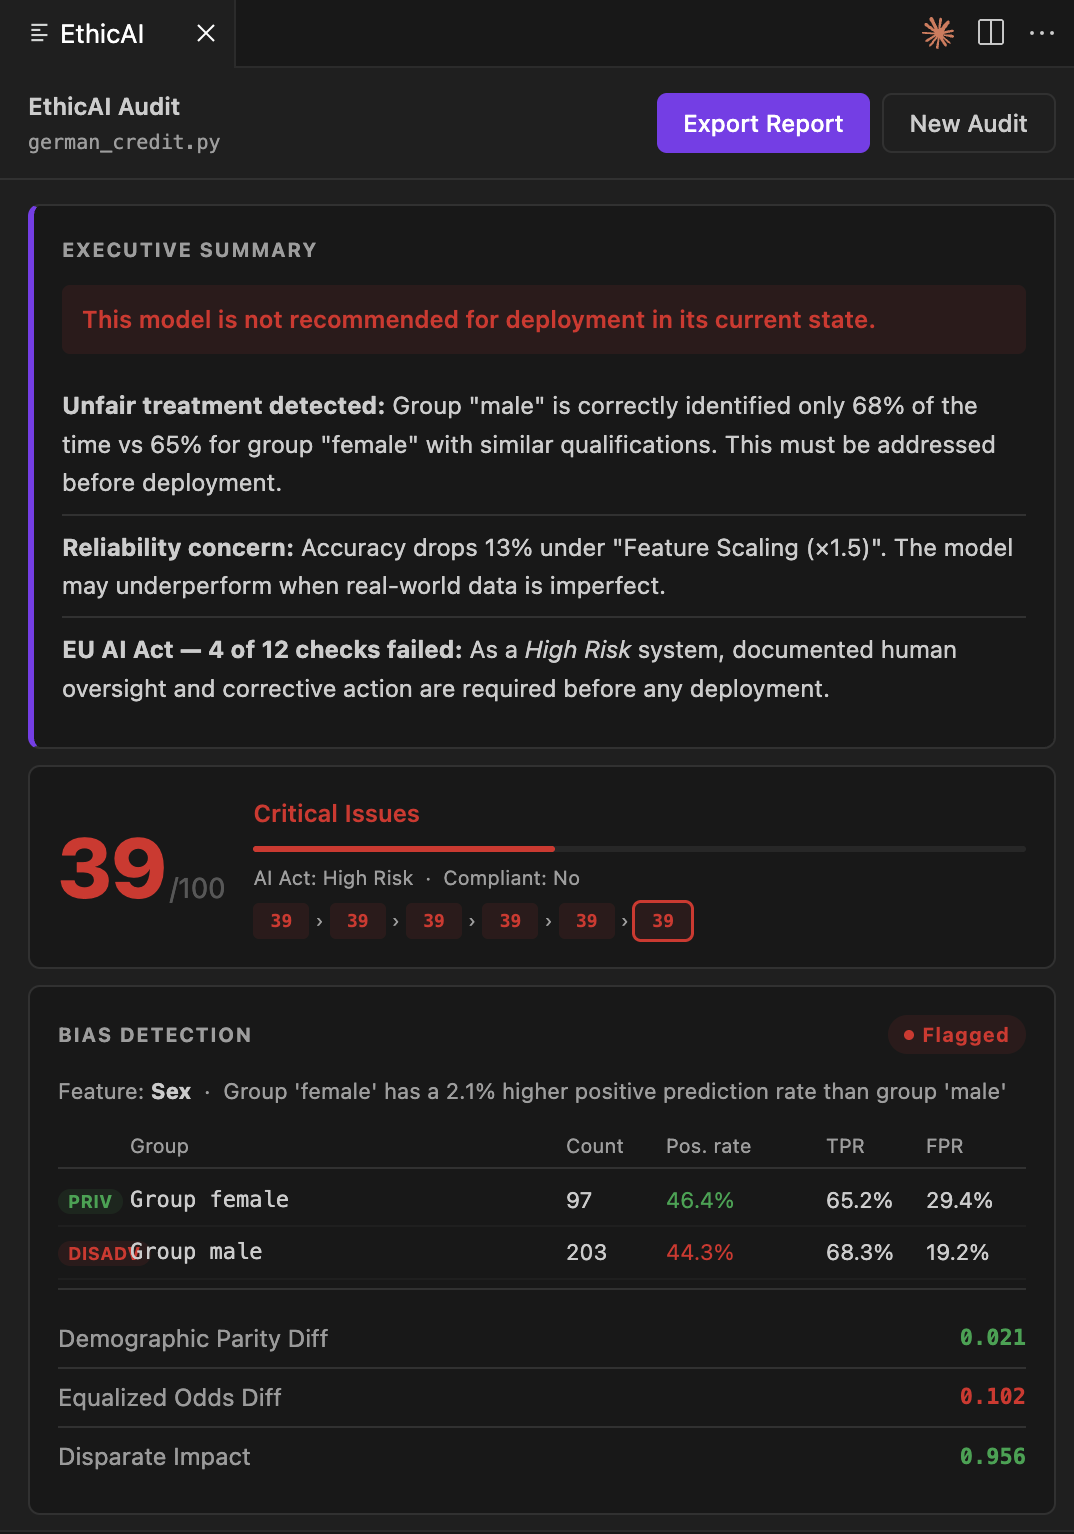Click the Equalized Odds Diff row
This screenshot has height=1534, width=1074.
(x=542, y=1397)
